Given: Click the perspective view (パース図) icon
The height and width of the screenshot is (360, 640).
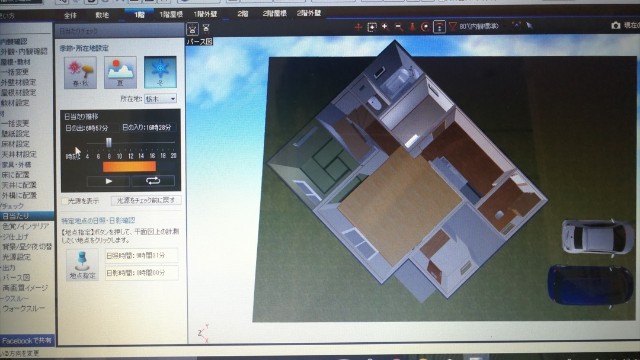Looking at the screenshot, I should point(192,29).
